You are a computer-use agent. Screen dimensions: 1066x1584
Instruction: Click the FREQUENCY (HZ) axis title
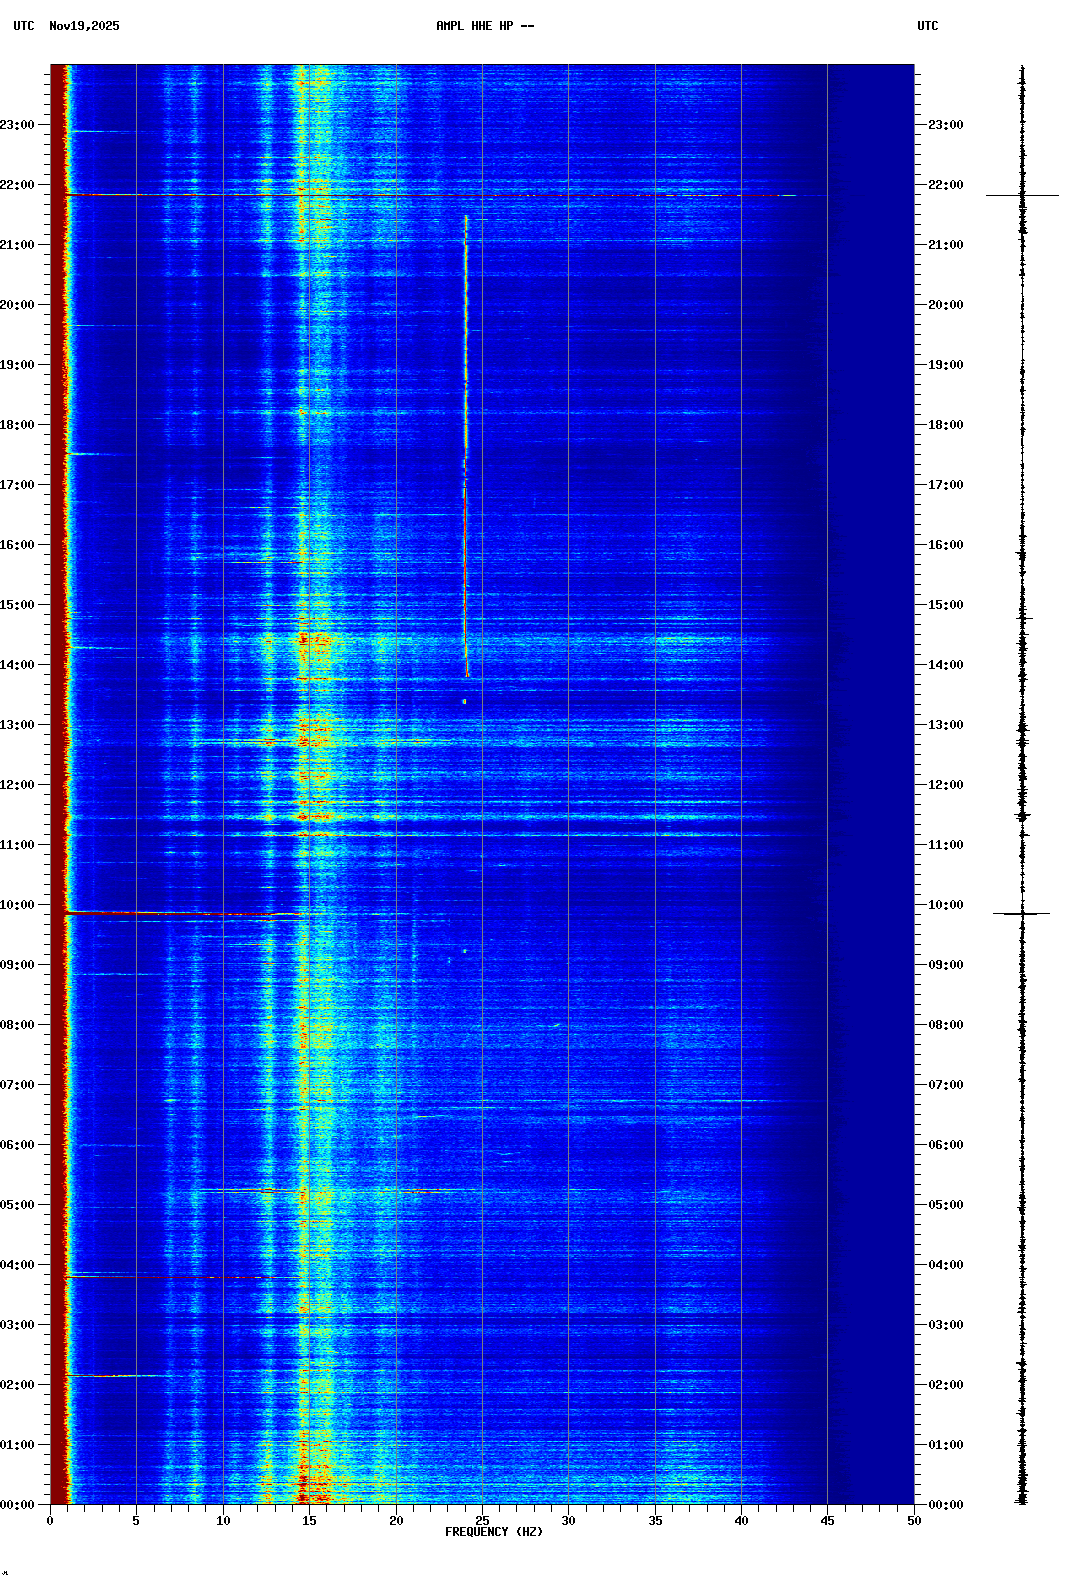pyautogui.click(x=493, y=1532)
